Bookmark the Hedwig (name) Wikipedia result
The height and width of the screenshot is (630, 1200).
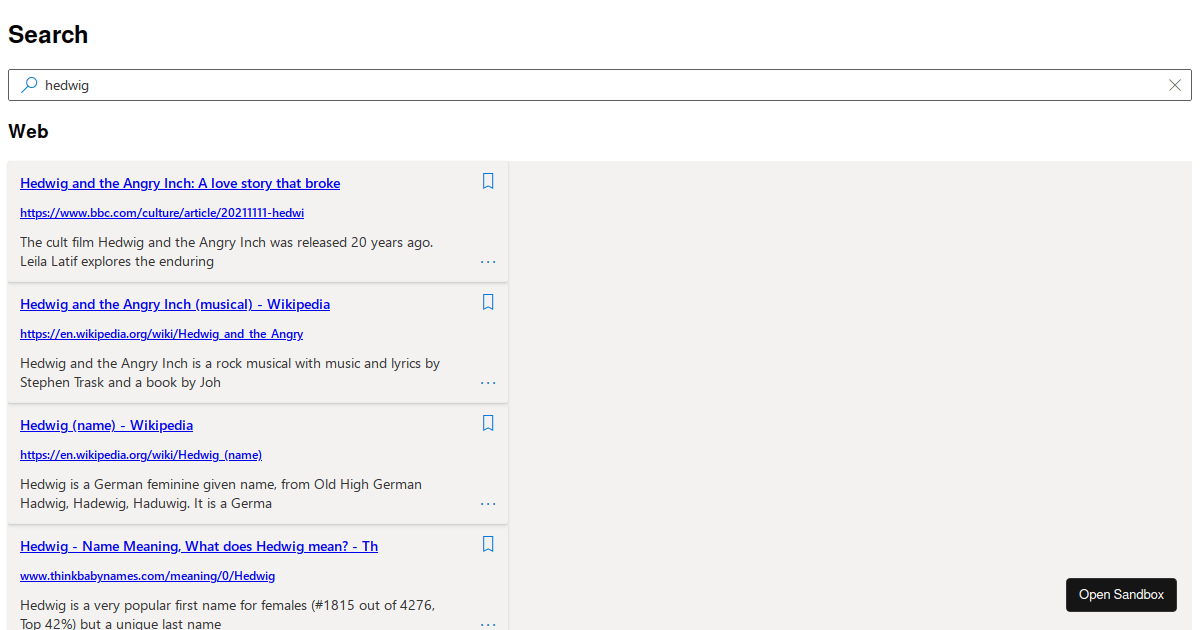[488, 423]
